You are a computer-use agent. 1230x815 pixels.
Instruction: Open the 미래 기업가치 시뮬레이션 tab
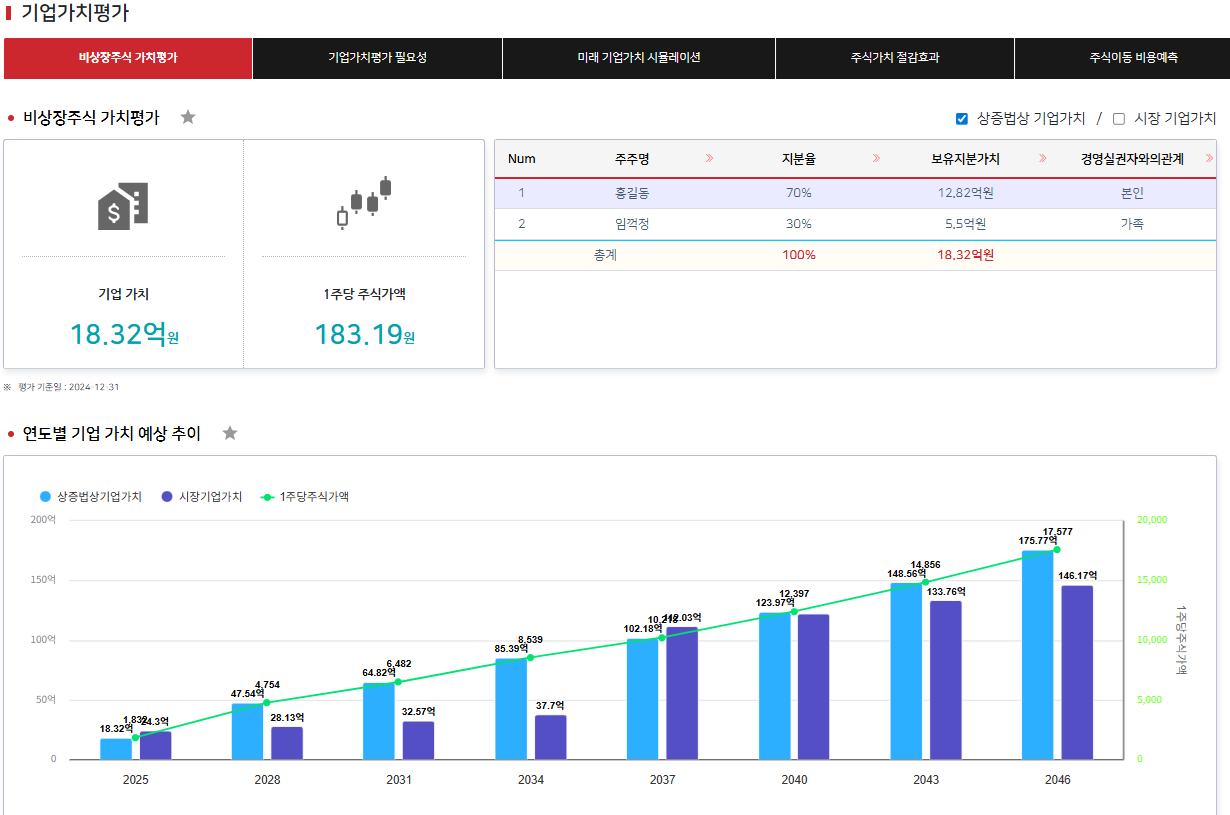(x=638, y=58)
